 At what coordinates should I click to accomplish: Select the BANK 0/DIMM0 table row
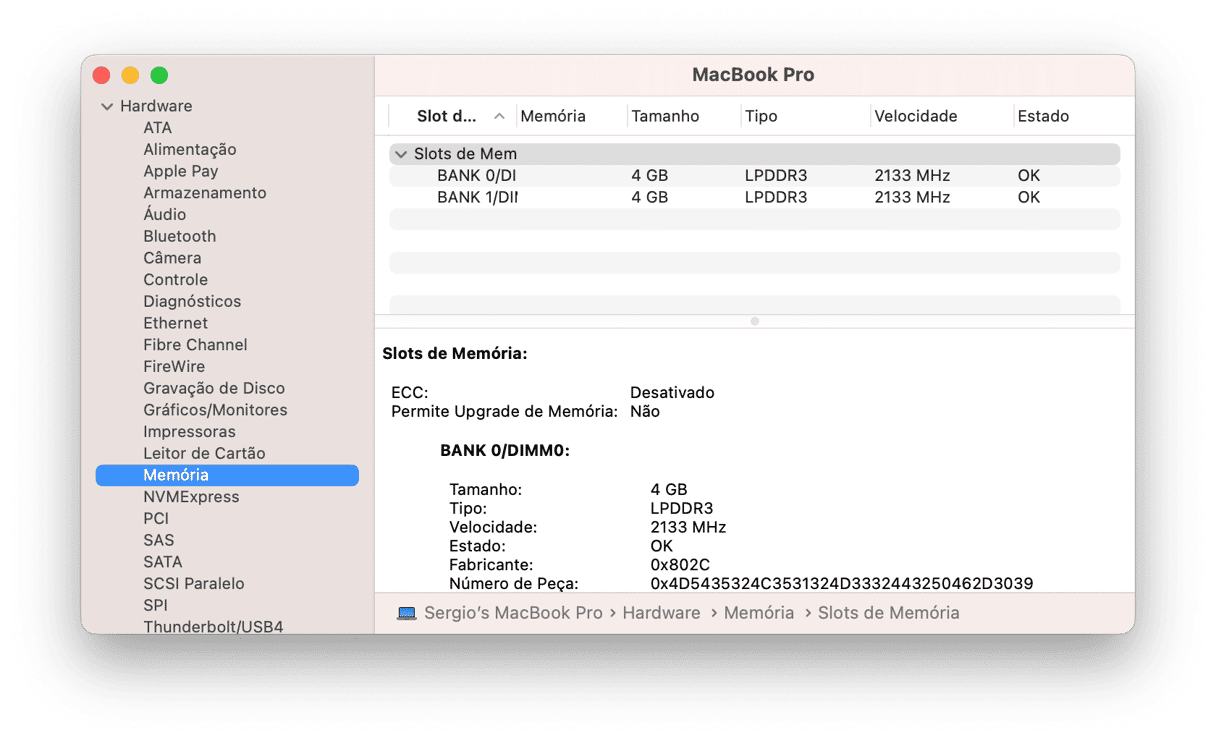click(754, 175)
